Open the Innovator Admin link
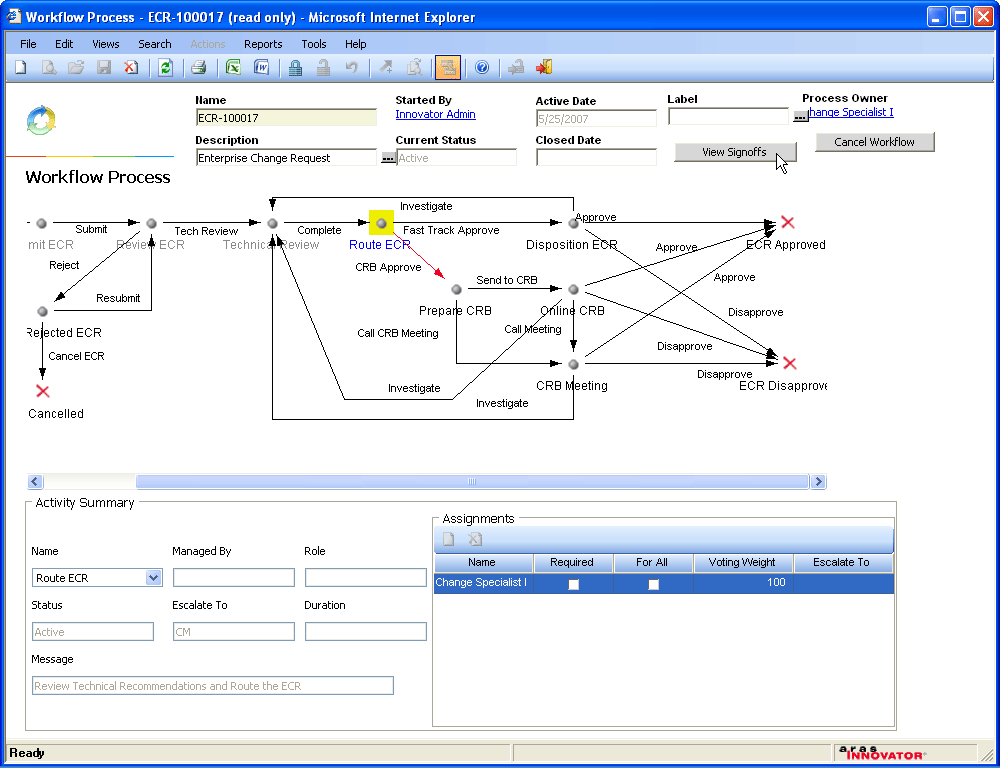Screen dimensions: 1000x768 click(435, 115)
